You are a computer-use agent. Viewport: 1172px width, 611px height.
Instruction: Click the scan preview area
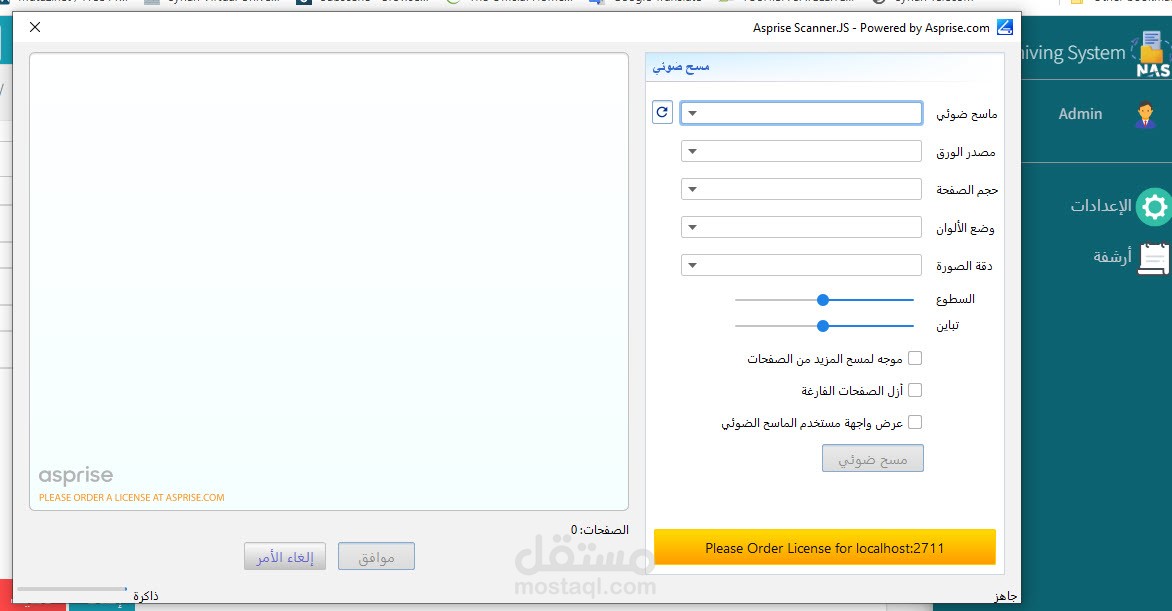pos(329,281)
